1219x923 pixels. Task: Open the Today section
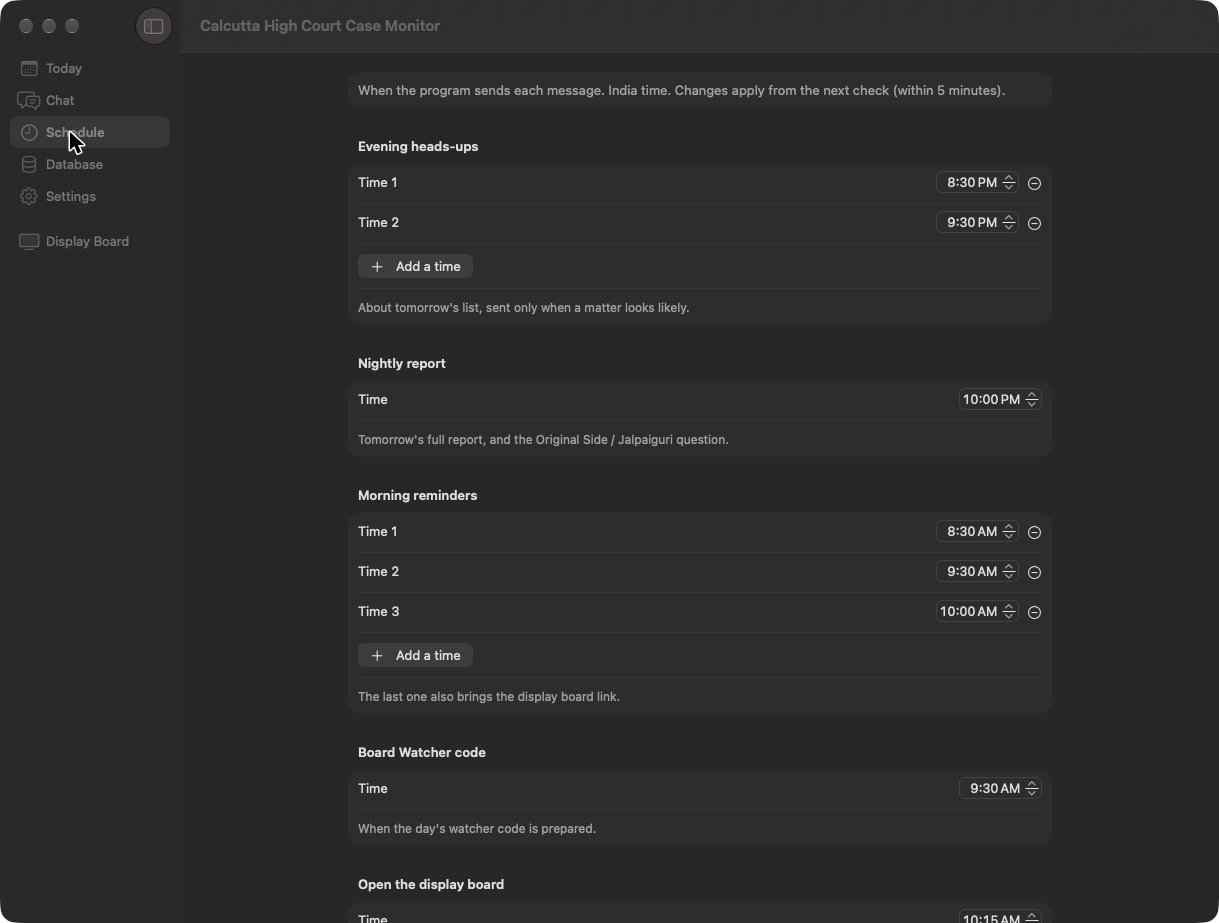pos(90,68)
